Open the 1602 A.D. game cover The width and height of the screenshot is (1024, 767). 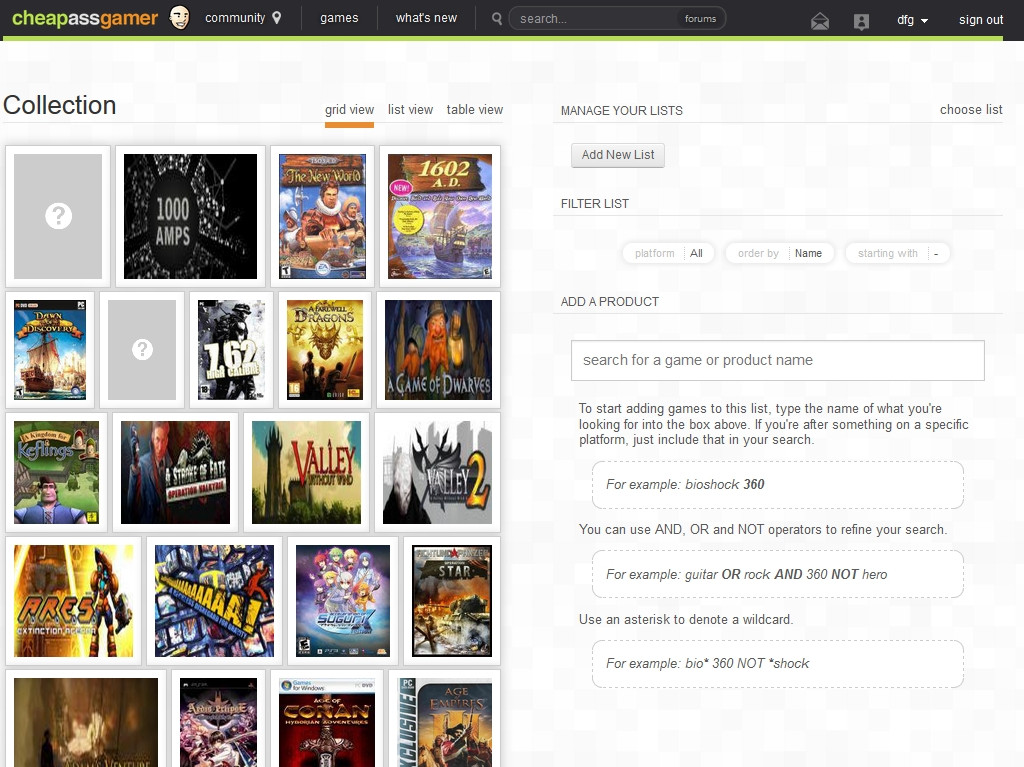tap(440, 216)
